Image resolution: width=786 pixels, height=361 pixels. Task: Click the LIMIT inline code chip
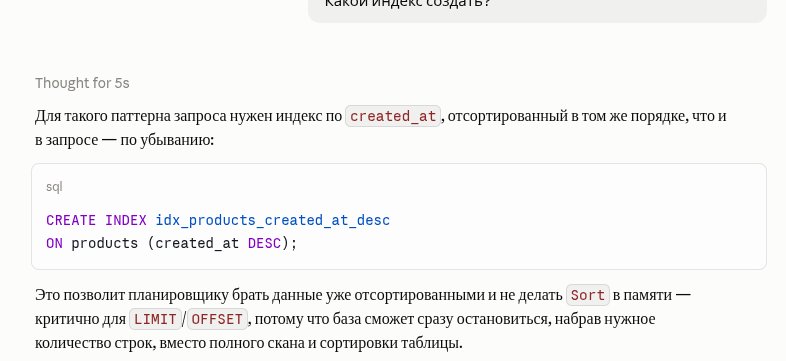tap(155, 319)
